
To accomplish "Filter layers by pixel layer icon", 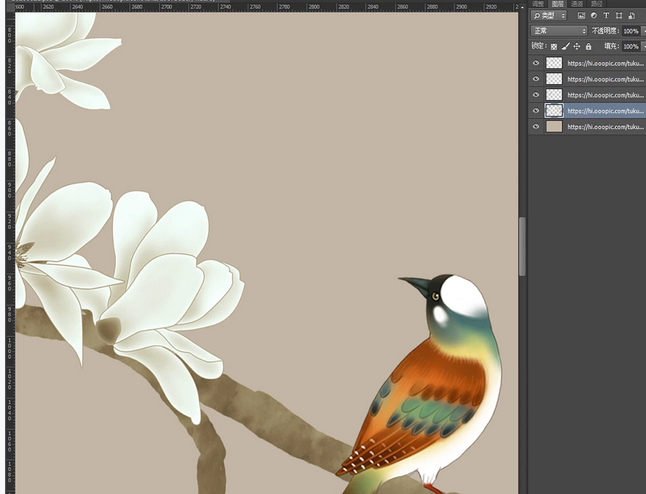I will [x=580, y=16].
